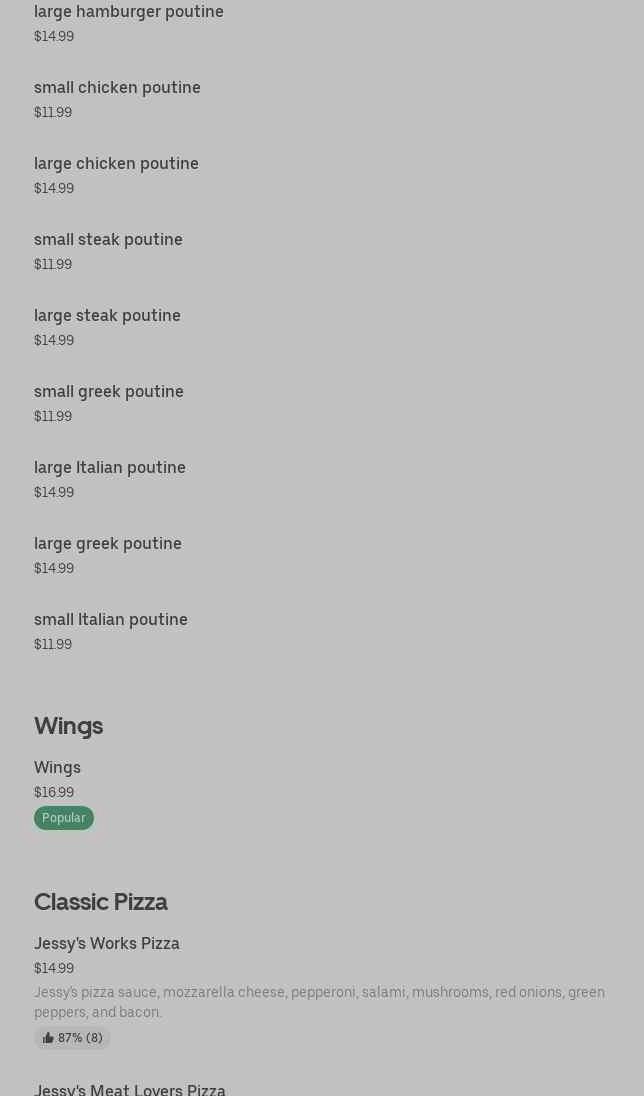This screenshot has width=644, height=1096.
Task: Open small chicken poutine item
Action: coord(117,88)
